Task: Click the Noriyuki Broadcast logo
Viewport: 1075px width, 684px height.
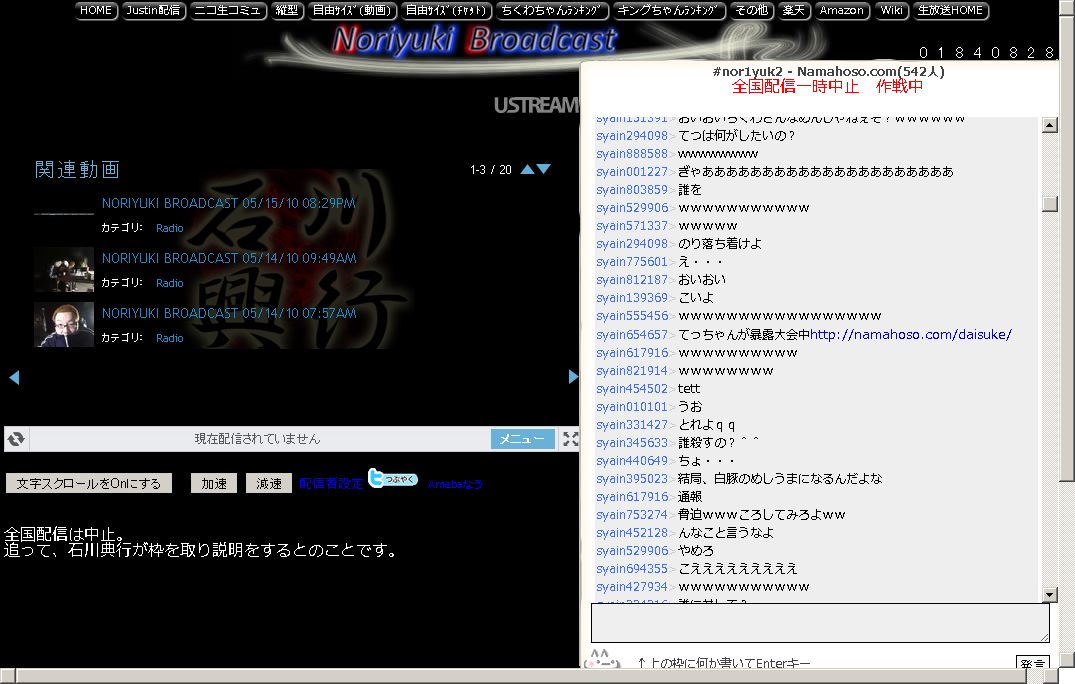Action: [x=474, y=40]
